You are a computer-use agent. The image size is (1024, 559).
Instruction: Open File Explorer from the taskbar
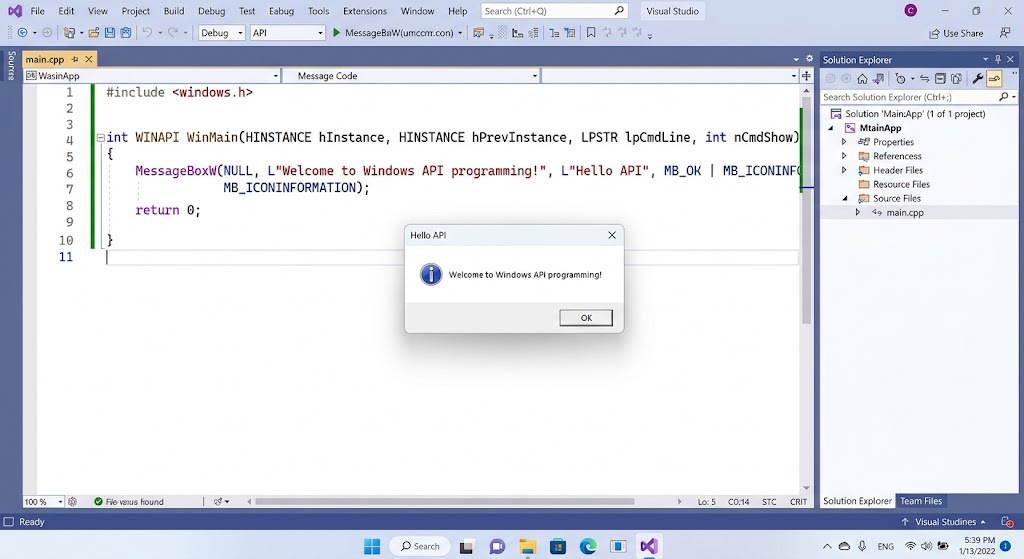click(x=528, y=546)
